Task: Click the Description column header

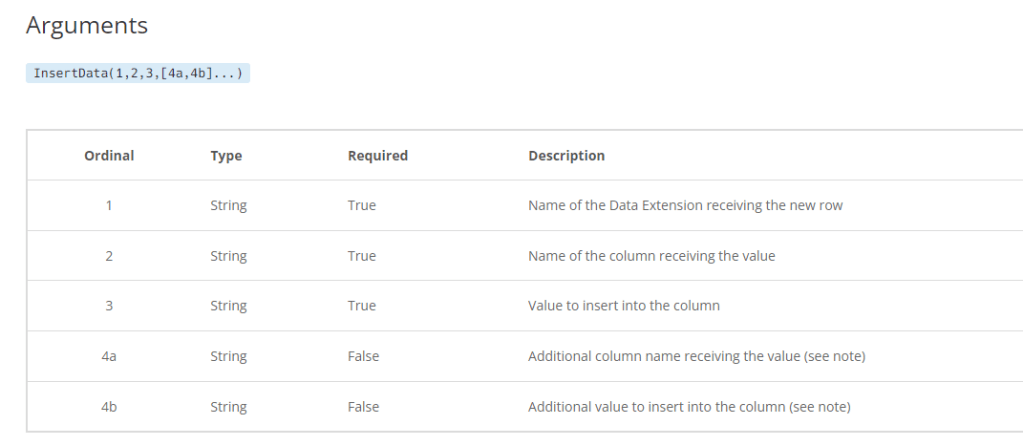Action: [566, 156]
